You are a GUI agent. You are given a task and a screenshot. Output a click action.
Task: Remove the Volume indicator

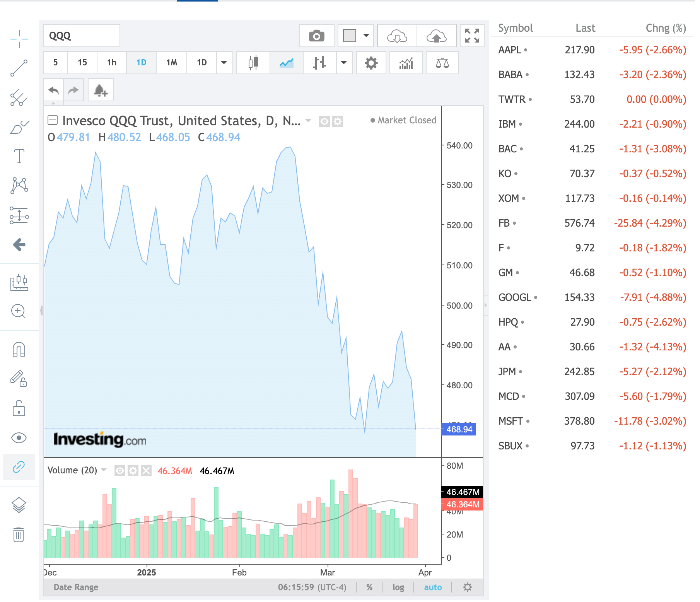click(x=146, y=470)
